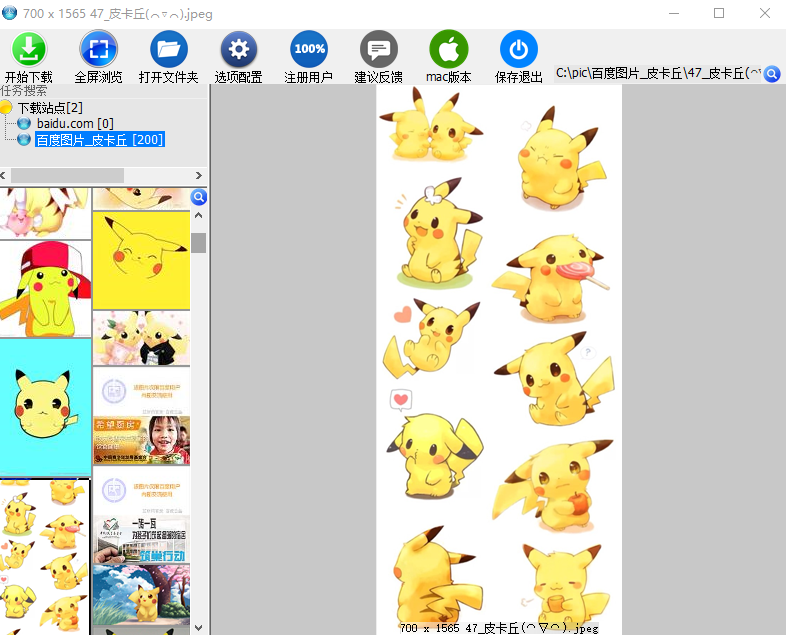Open the feedback (建议反馈) speech bubble icon
This screenshot has width=786, height=635.
378,49
